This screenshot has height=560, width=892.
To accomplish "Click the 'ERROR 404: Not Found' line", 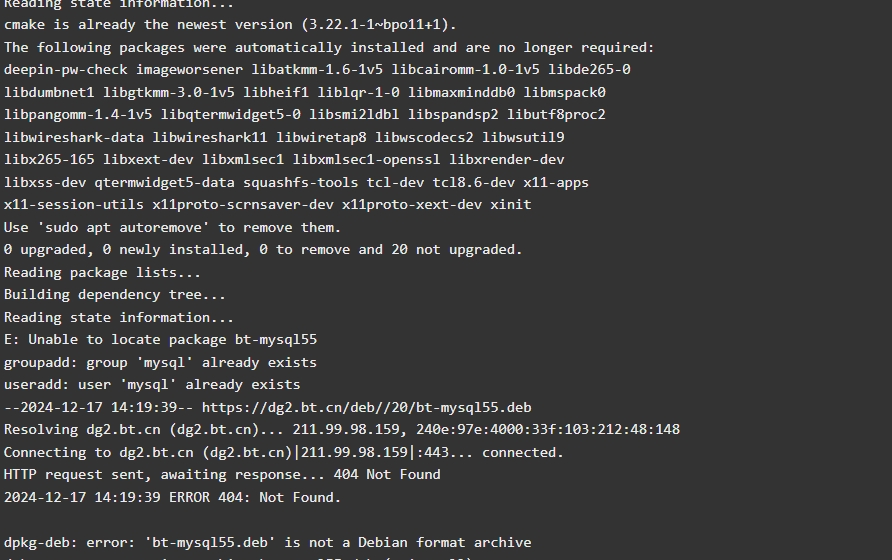I will pos(172,497).
